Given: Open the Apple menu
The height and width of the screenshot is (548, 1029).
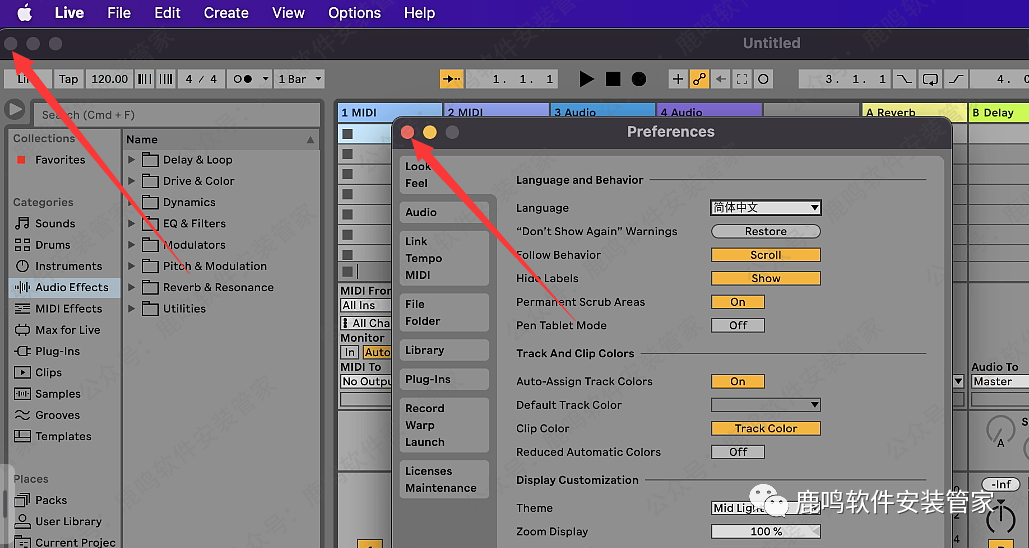Looking at the screenshot, I should pos(24,12).
